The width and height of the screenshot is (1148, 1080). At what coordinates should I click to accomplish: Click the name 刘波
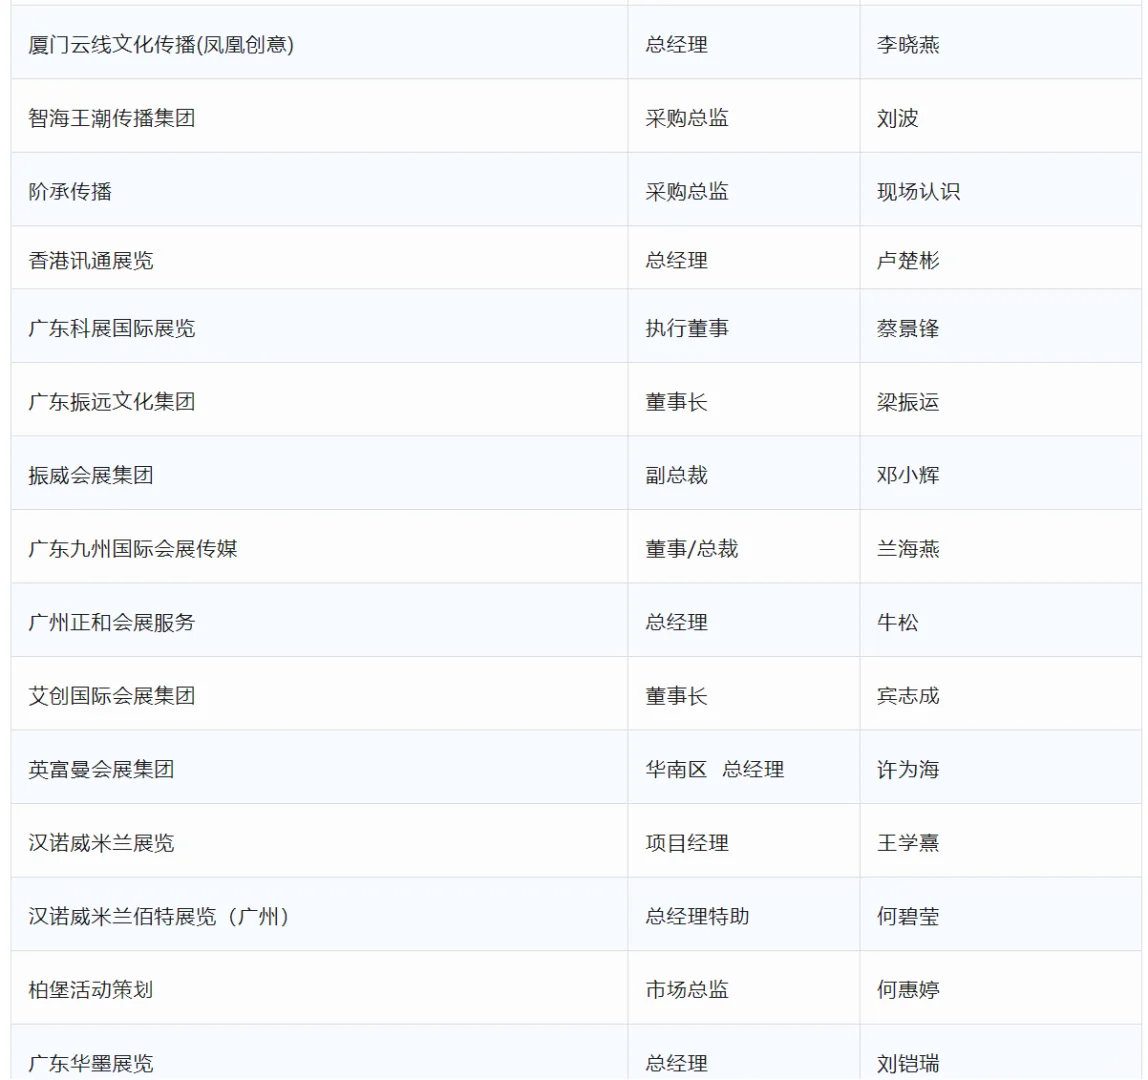pyautogui.click(x=898, y=118)
